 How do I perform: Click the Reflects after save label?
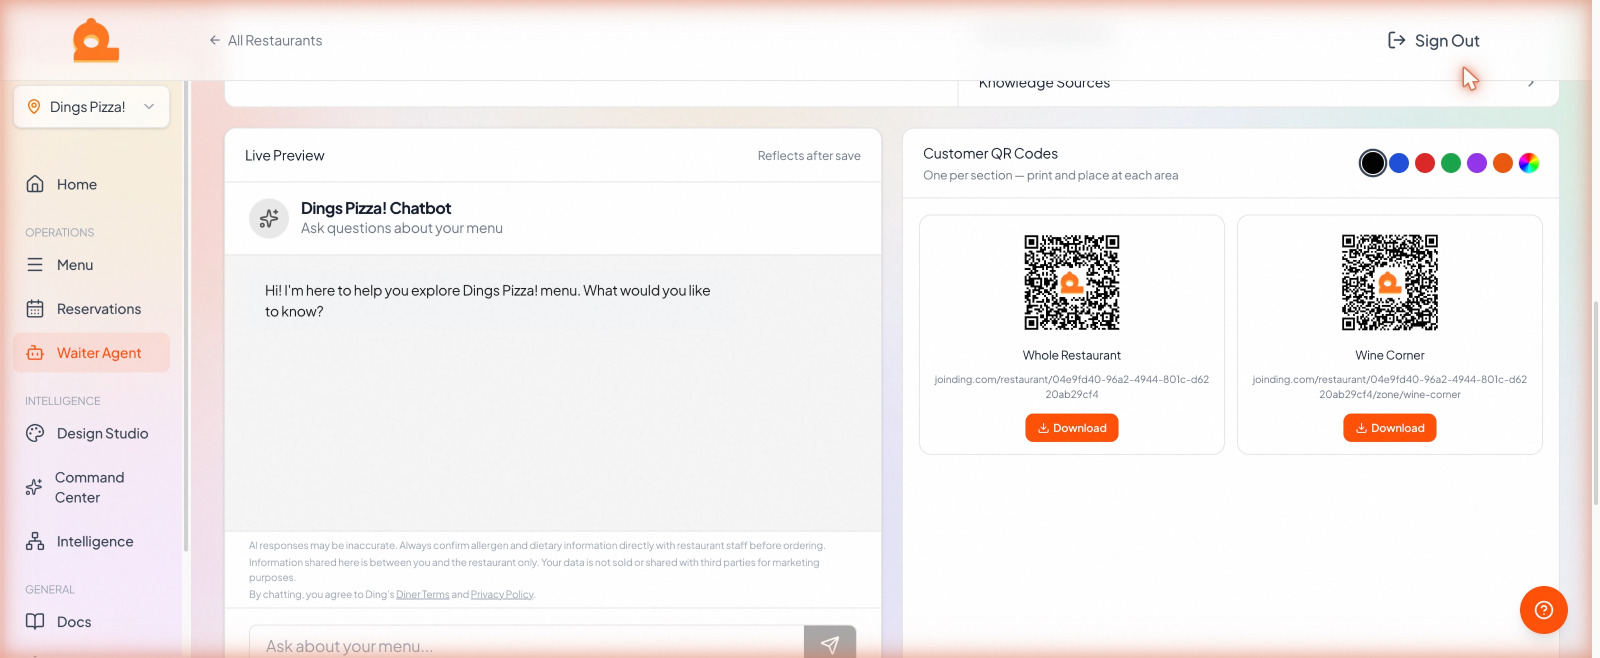(x=809, y=156)
